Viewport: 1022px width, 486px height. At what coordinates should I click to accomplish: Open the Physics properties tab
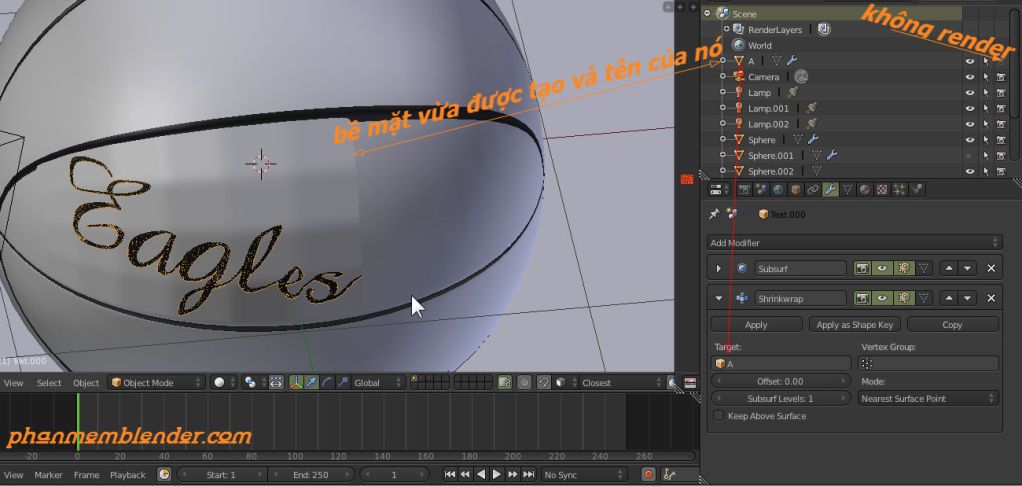tap(916, 190)
